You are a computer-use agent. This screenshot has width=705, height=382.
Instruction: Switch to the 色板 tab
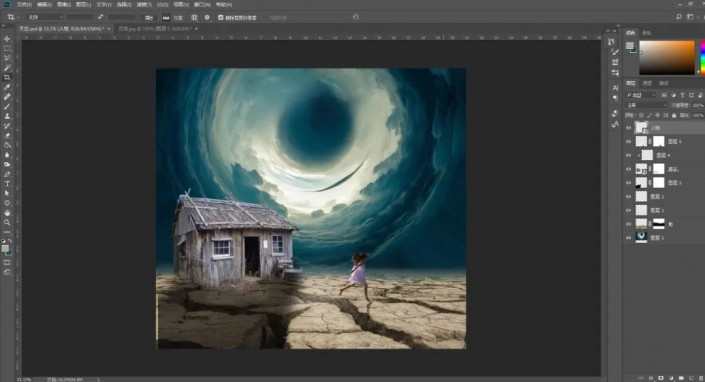point(647,33)
